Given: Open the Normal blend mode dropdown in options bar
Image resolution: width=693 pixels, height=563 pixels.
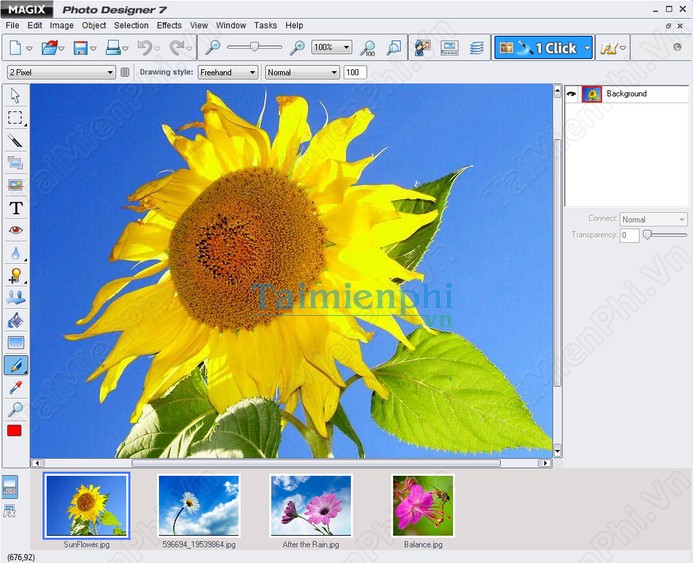Looking at the screenshot, I should point(335,72).
